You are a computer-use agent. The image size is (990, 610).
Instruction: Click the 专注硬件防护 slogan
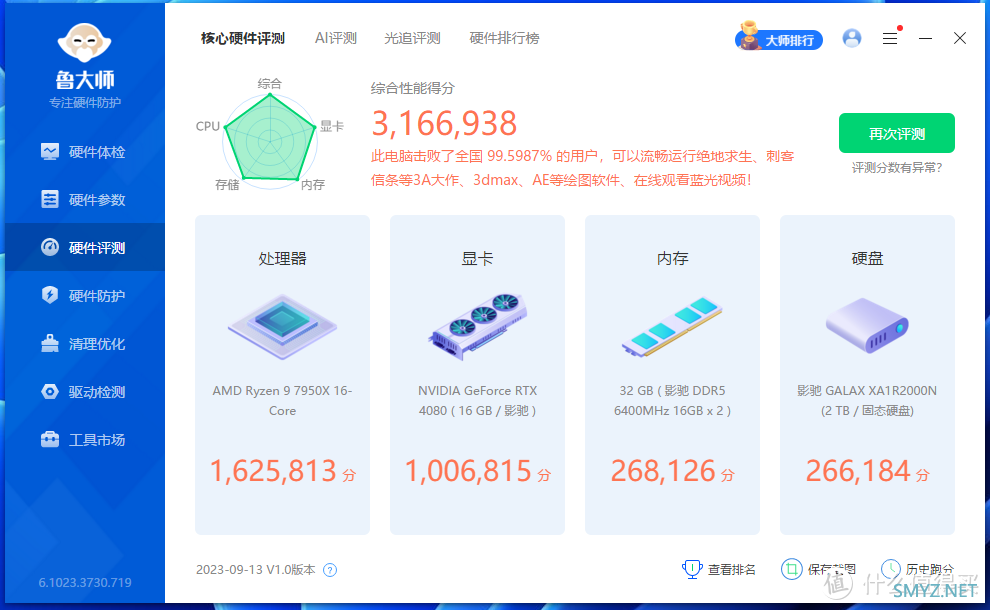point(85,102)
